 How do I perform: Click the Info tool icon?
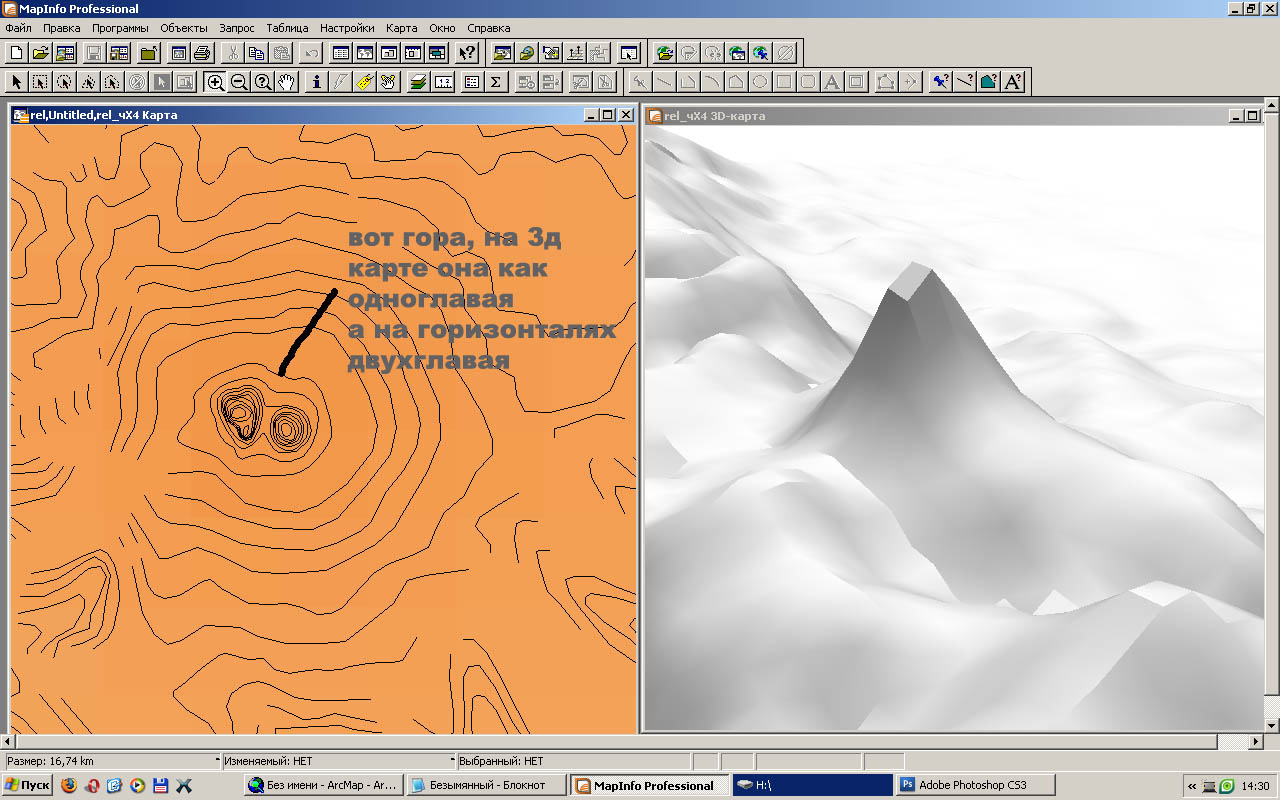317,82
